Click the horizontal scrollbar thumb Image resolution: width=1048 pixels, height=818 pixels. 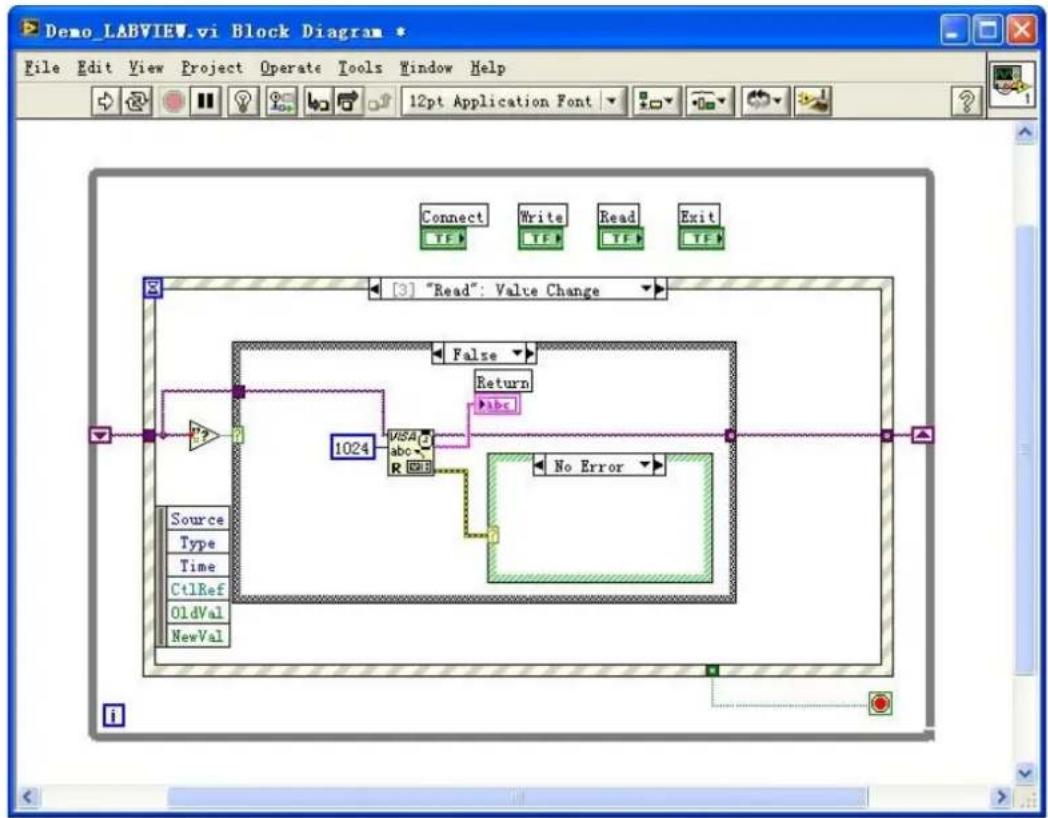click(517, 797)
